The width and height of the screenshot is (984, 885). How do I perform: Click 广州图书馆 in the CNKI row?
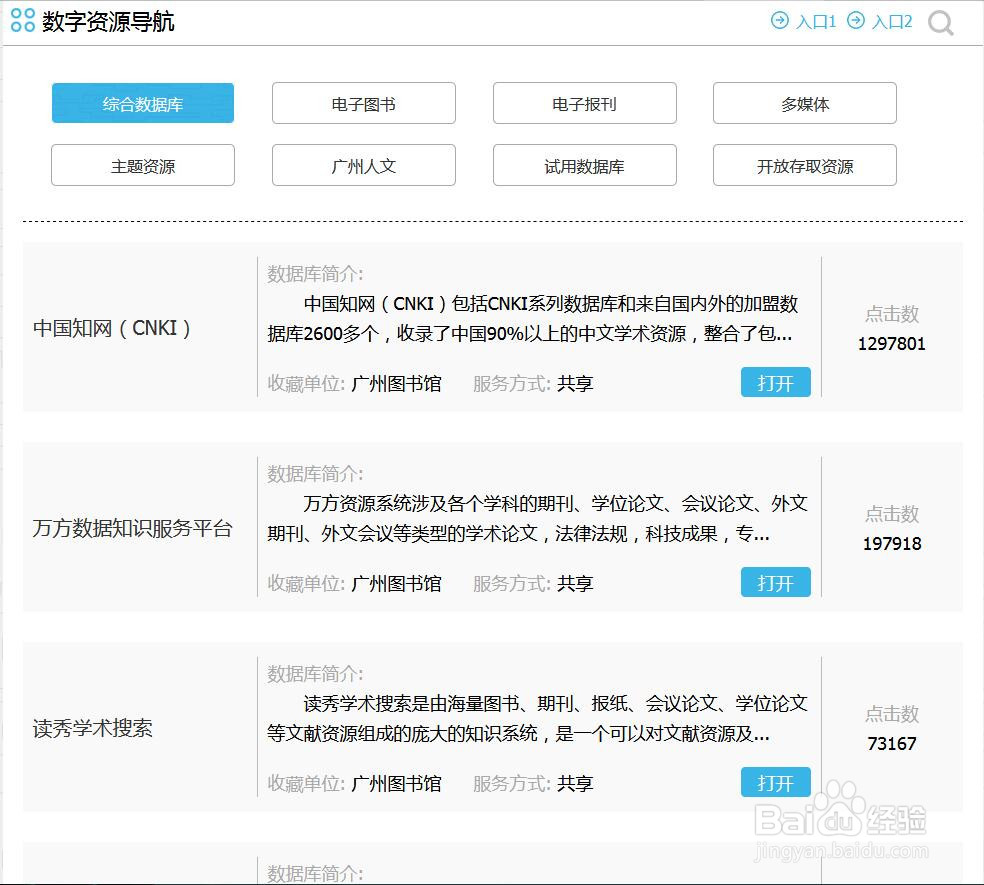pos(396,384)
